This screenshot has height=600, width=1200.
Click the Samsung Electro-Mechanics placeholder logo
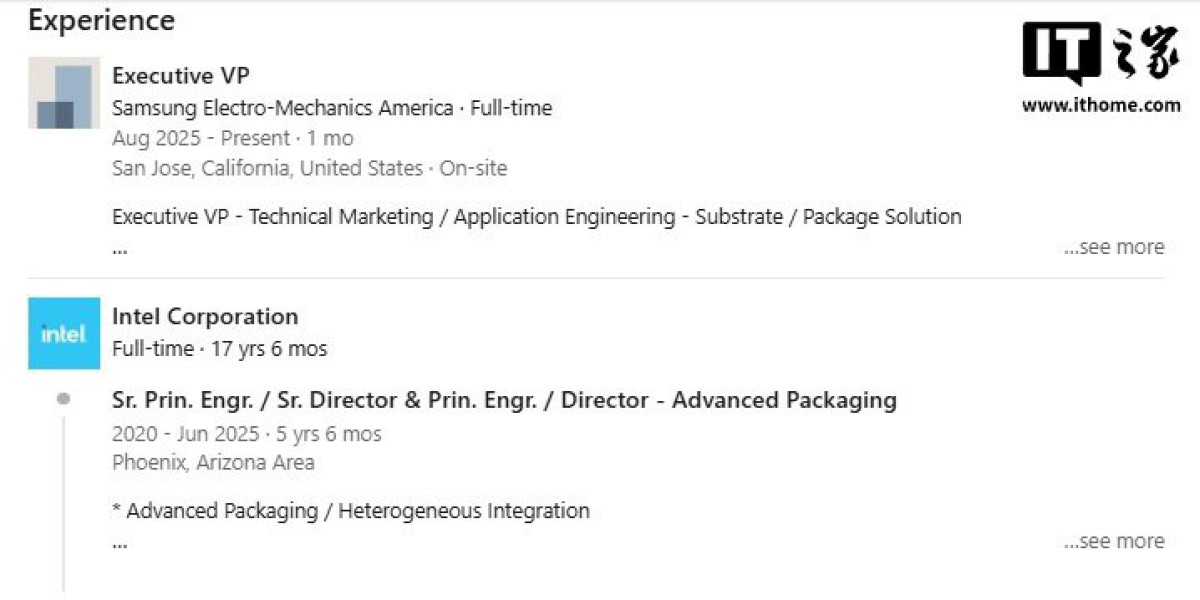point(64,93)
